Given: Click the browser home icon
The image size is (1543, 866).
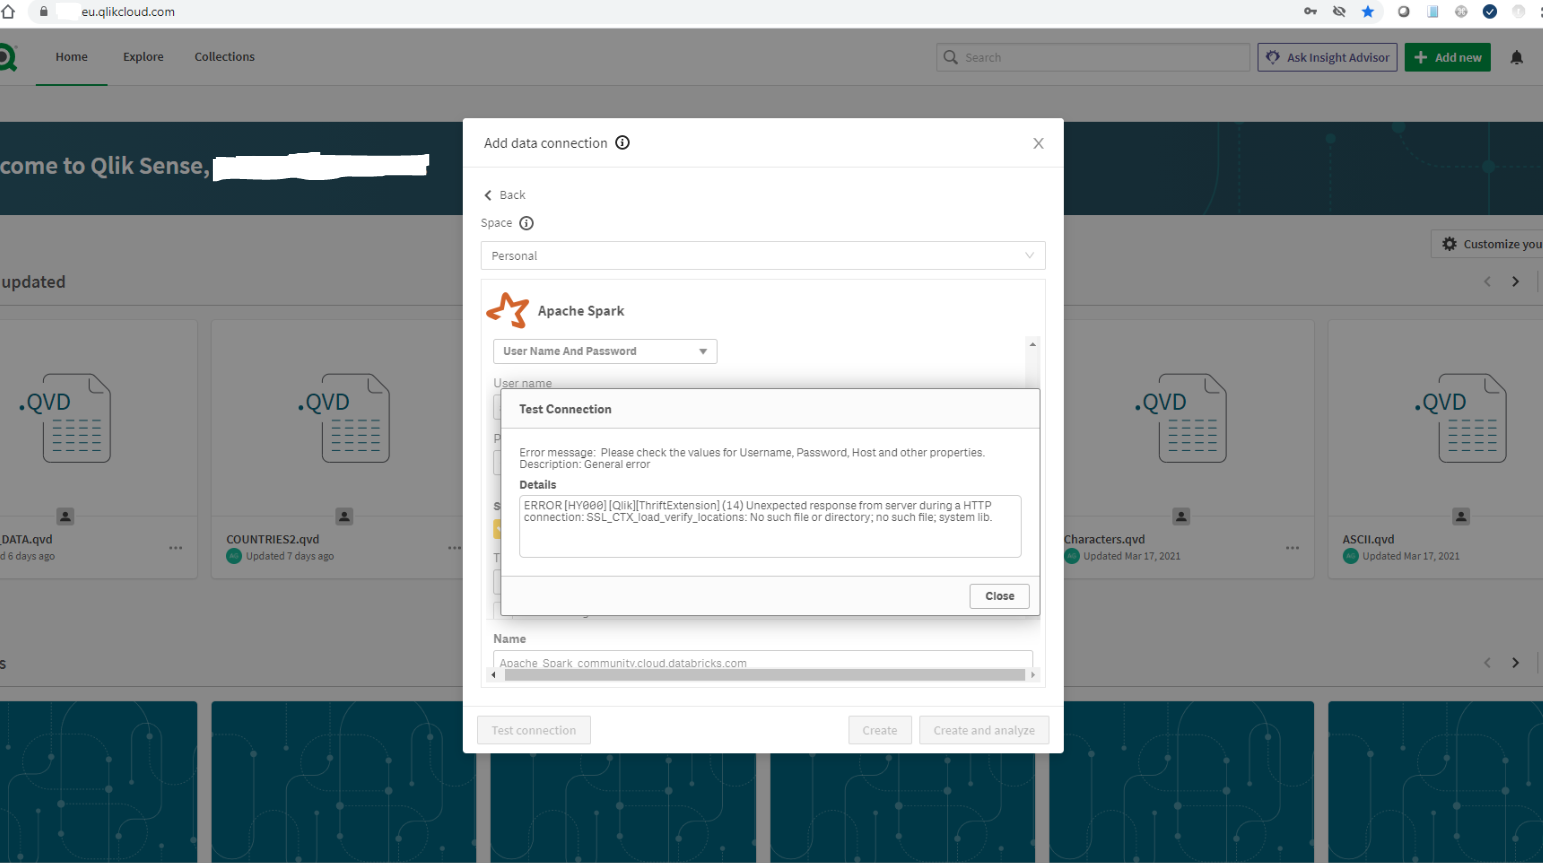Looking at the screenshot, I should tap(8, 12).
